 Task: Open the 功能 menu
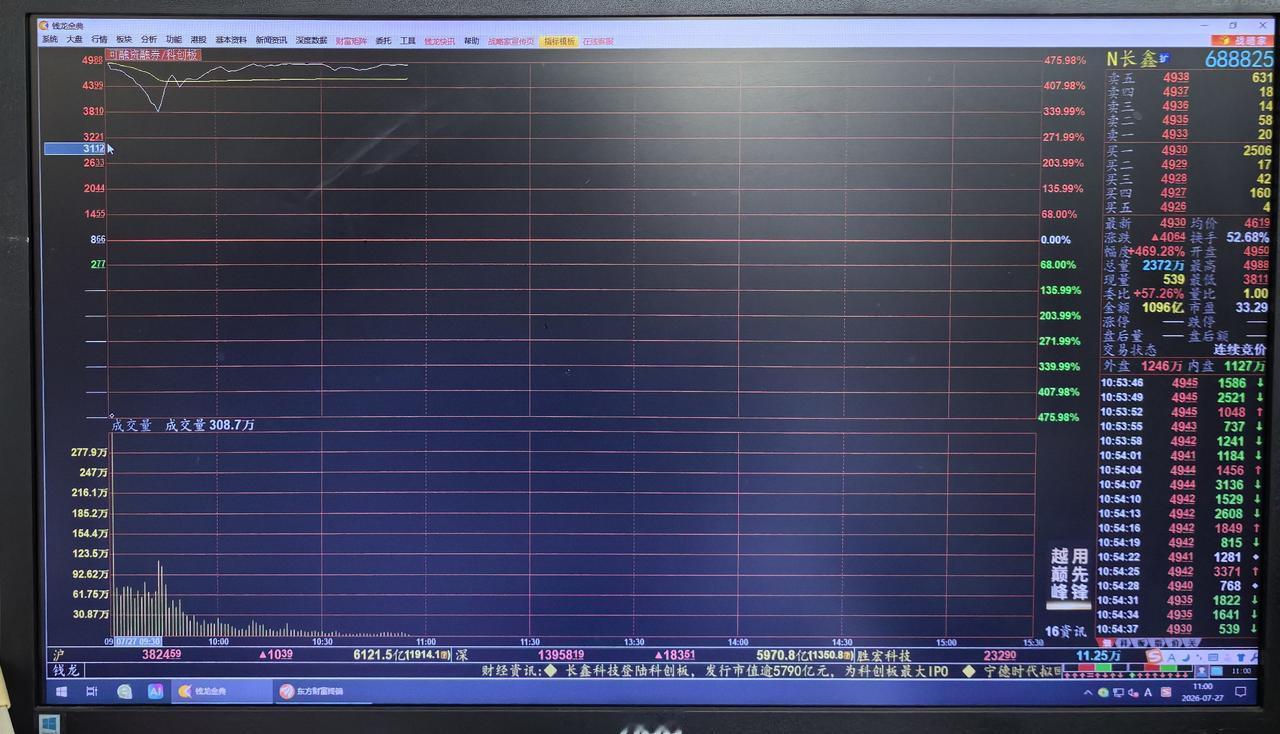point(174,41)
